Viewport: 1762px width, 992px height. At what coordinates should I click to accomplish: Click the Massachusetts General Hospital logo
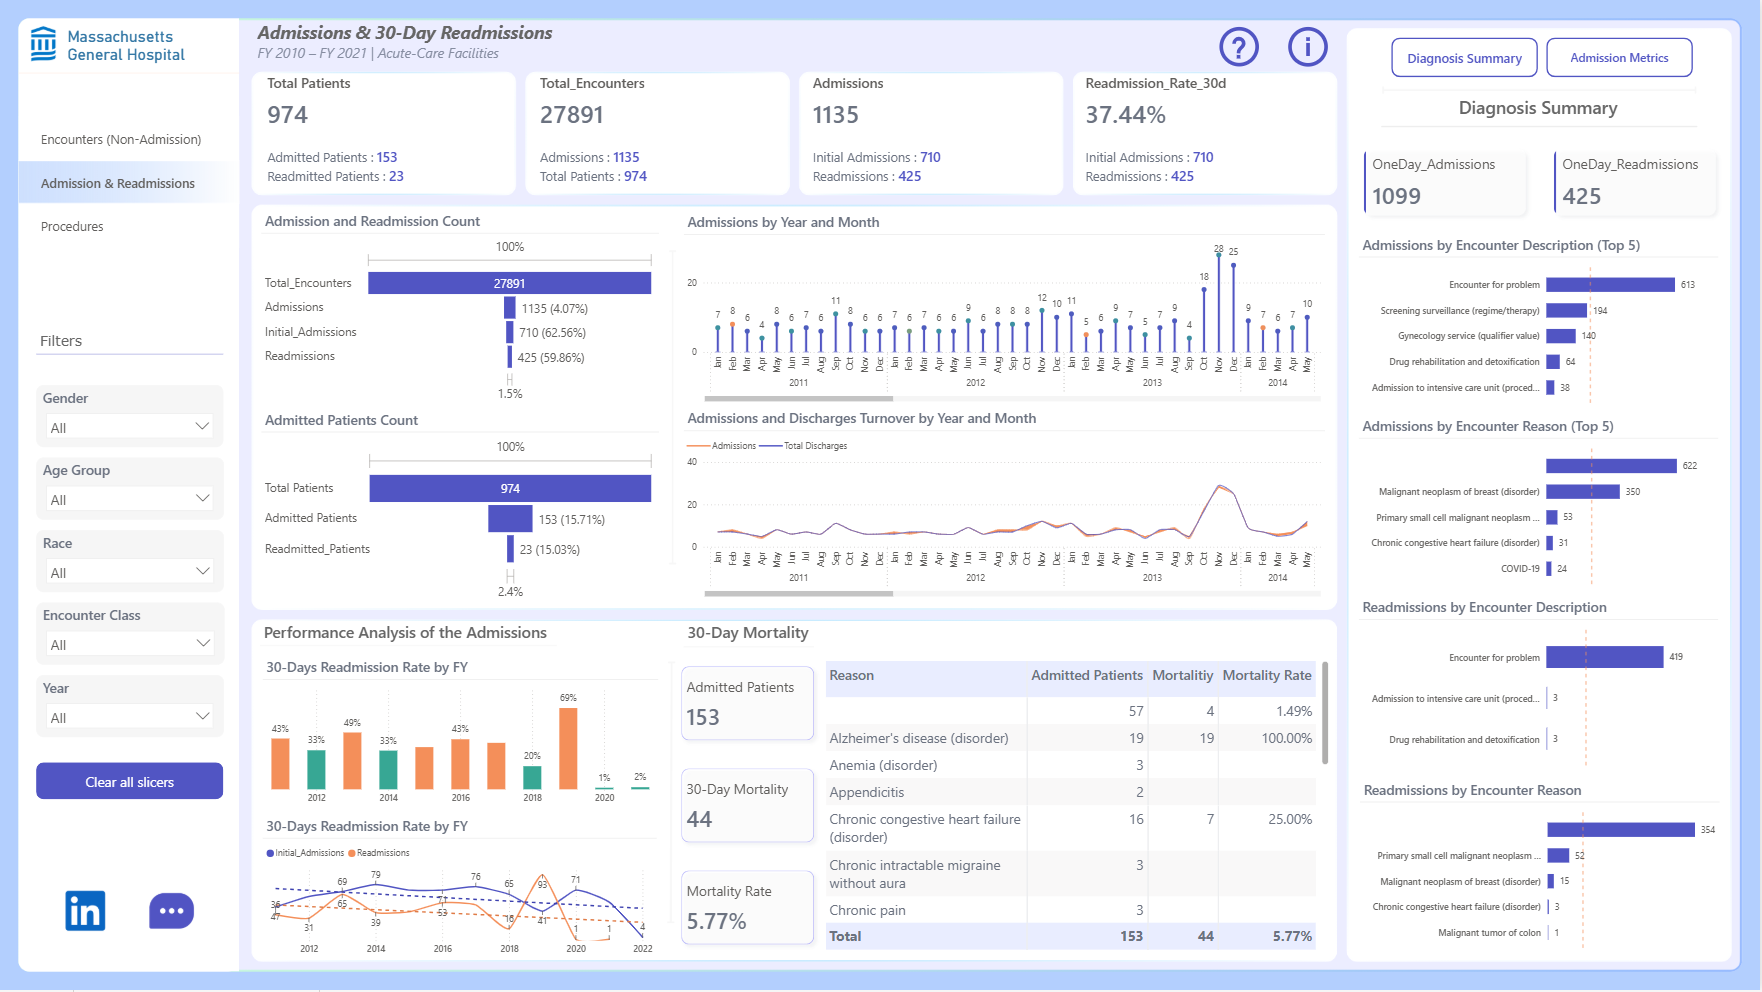pos(107,45)
